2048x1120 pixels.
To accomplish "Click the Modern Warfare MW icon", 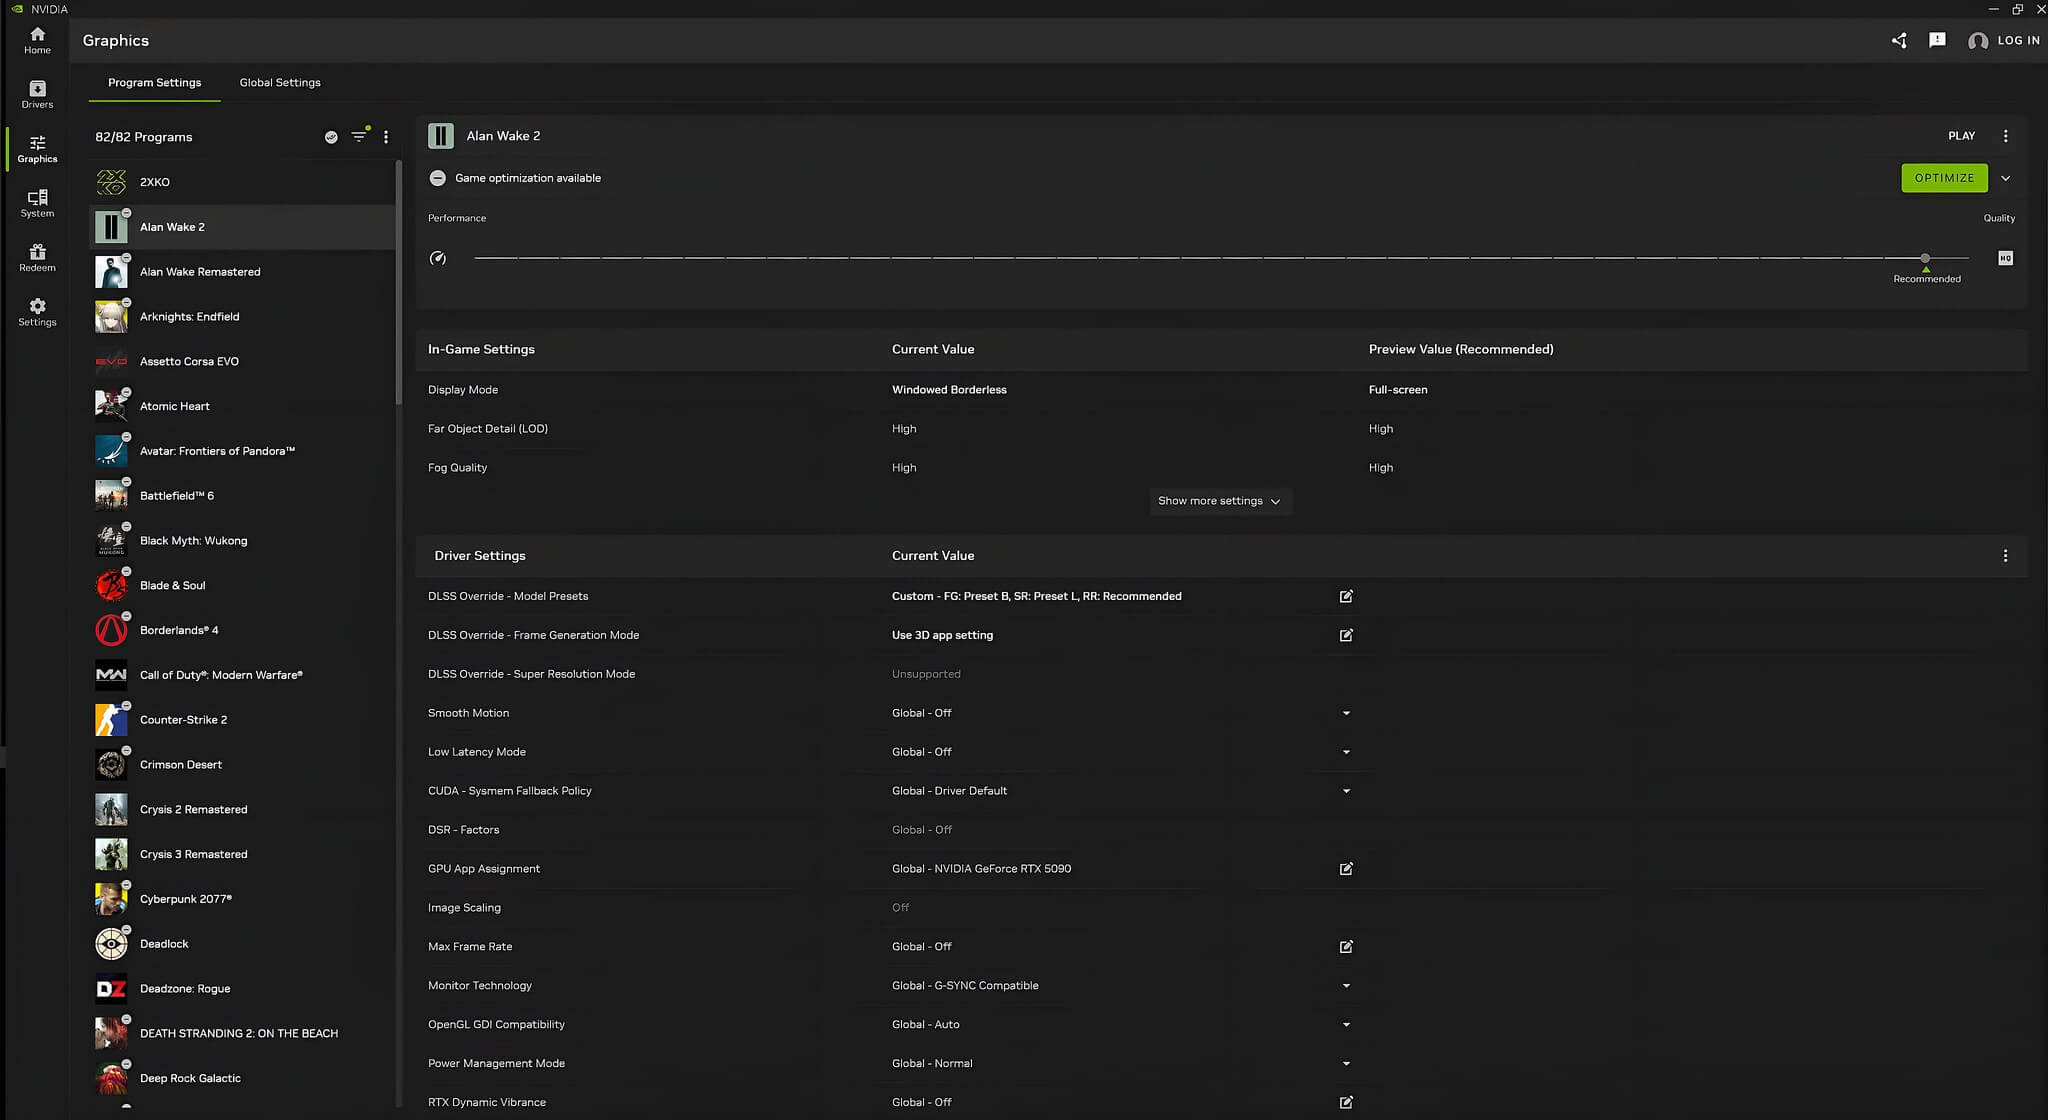I will tap(111, 675).
